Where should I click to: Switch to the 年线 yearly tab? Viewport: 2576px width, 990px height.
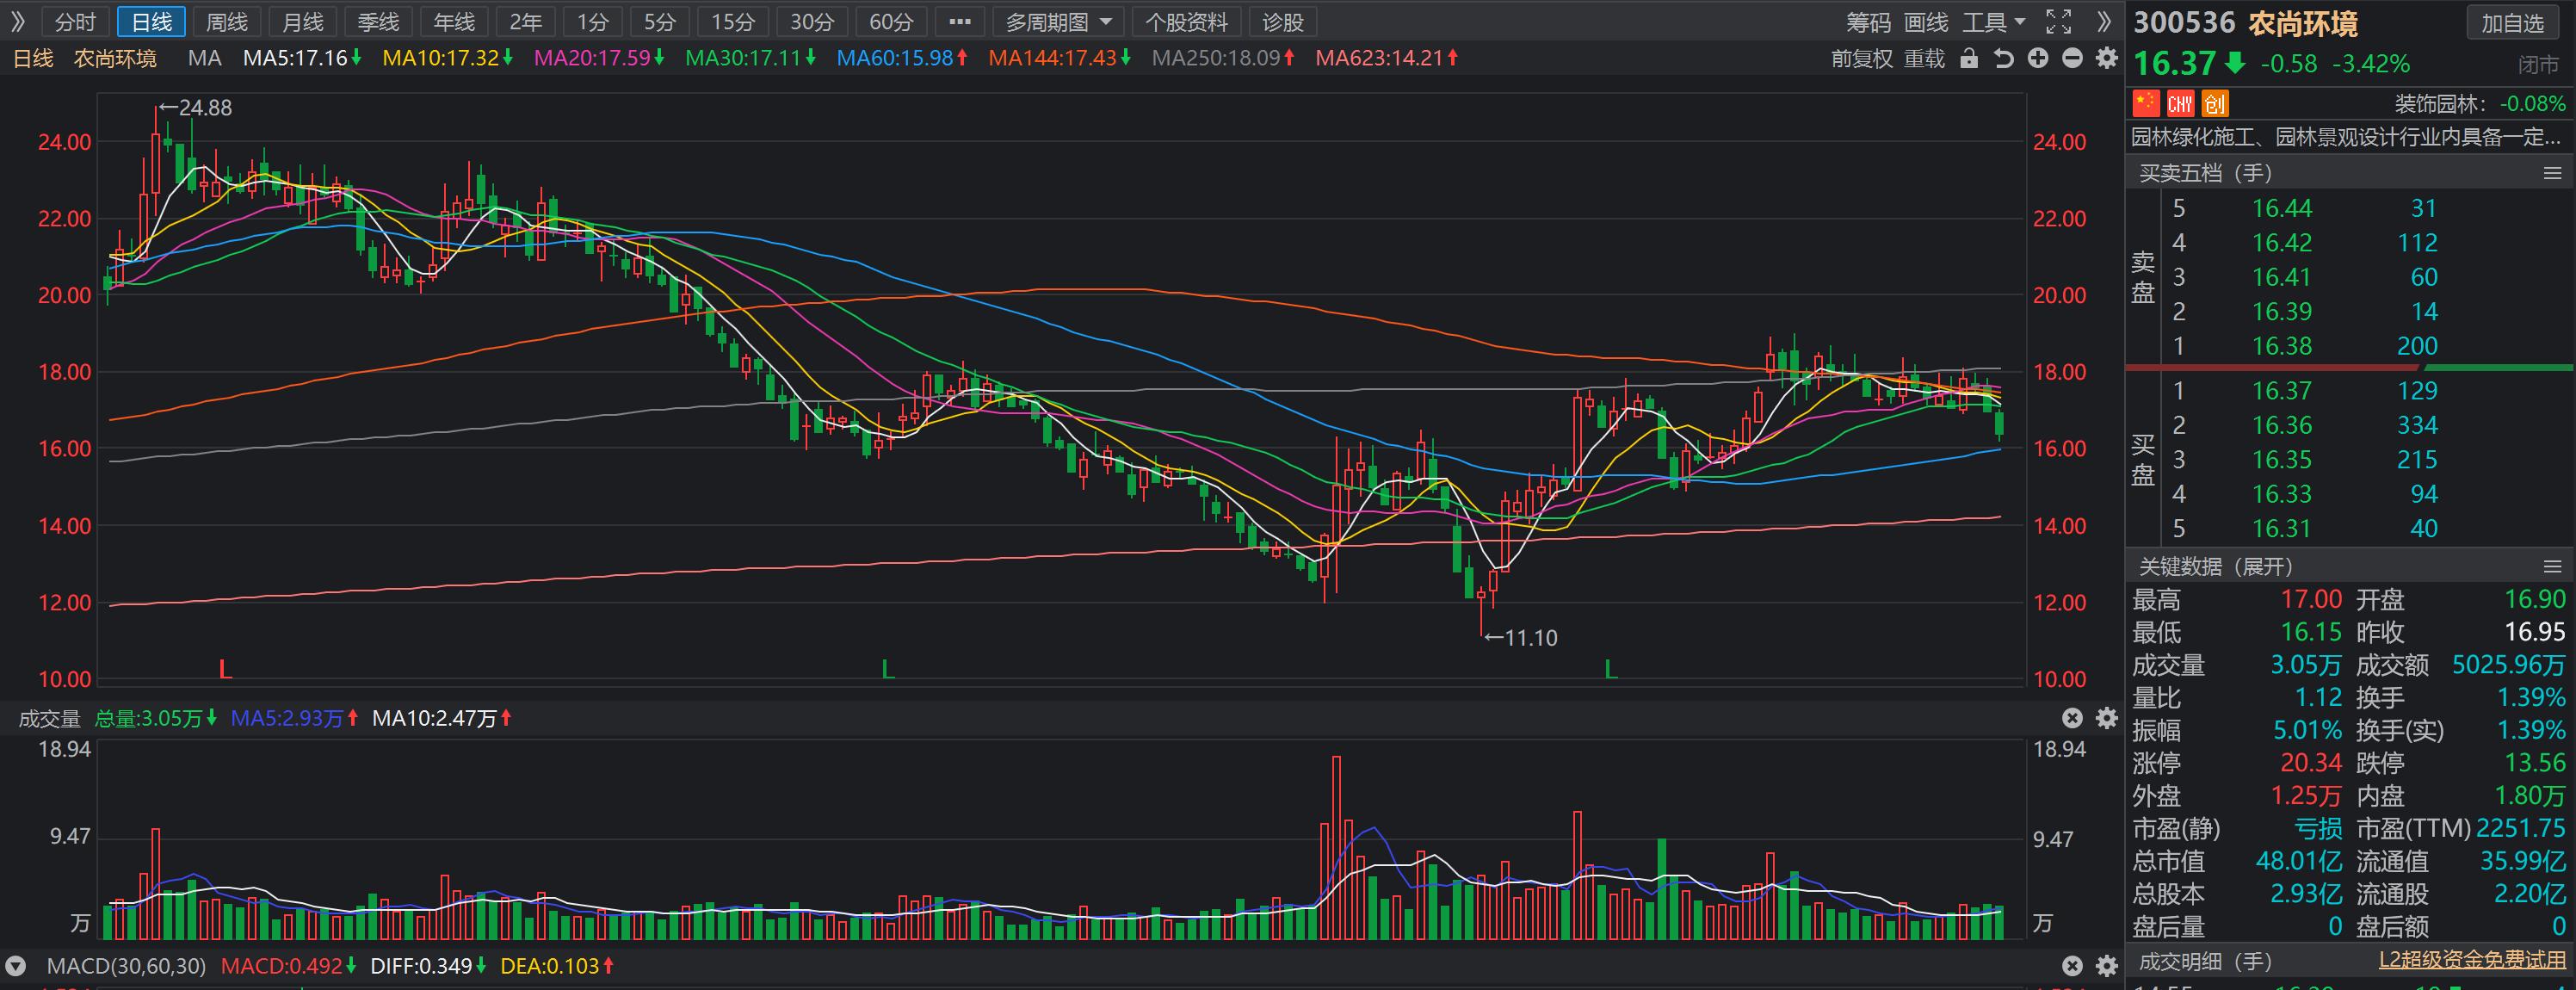click(454, 22)
